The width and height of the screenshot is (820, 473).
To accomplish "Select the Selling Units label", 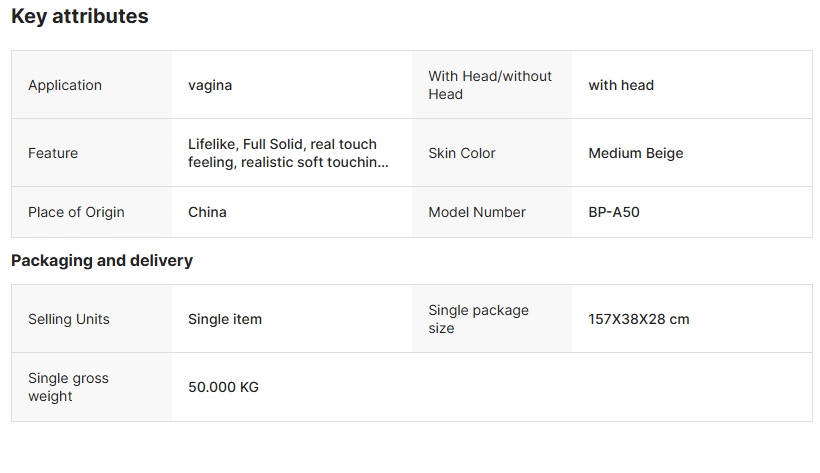I will [69, 319].
